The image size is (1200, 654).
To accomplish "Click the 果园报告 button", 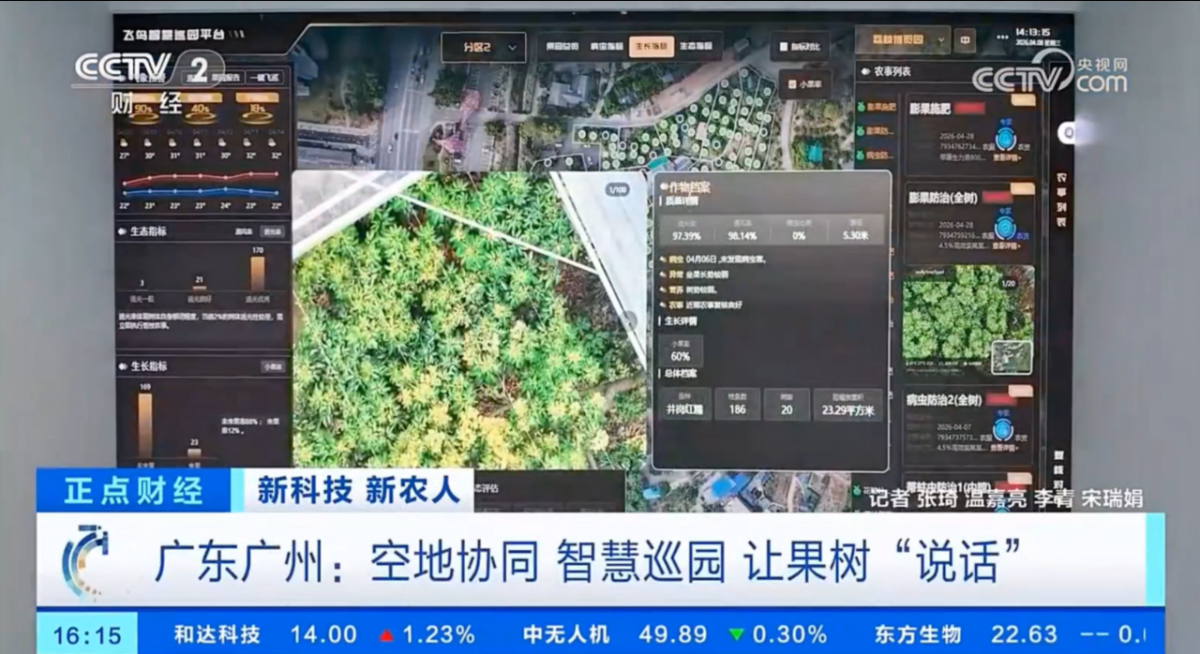I will click(224, 77).
